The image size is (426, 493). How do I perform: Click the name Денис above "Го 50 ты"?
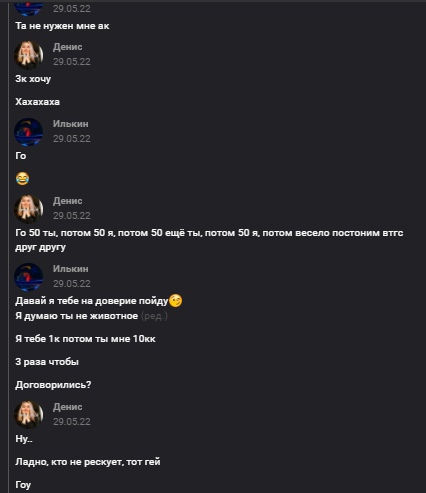click(68, 201)
